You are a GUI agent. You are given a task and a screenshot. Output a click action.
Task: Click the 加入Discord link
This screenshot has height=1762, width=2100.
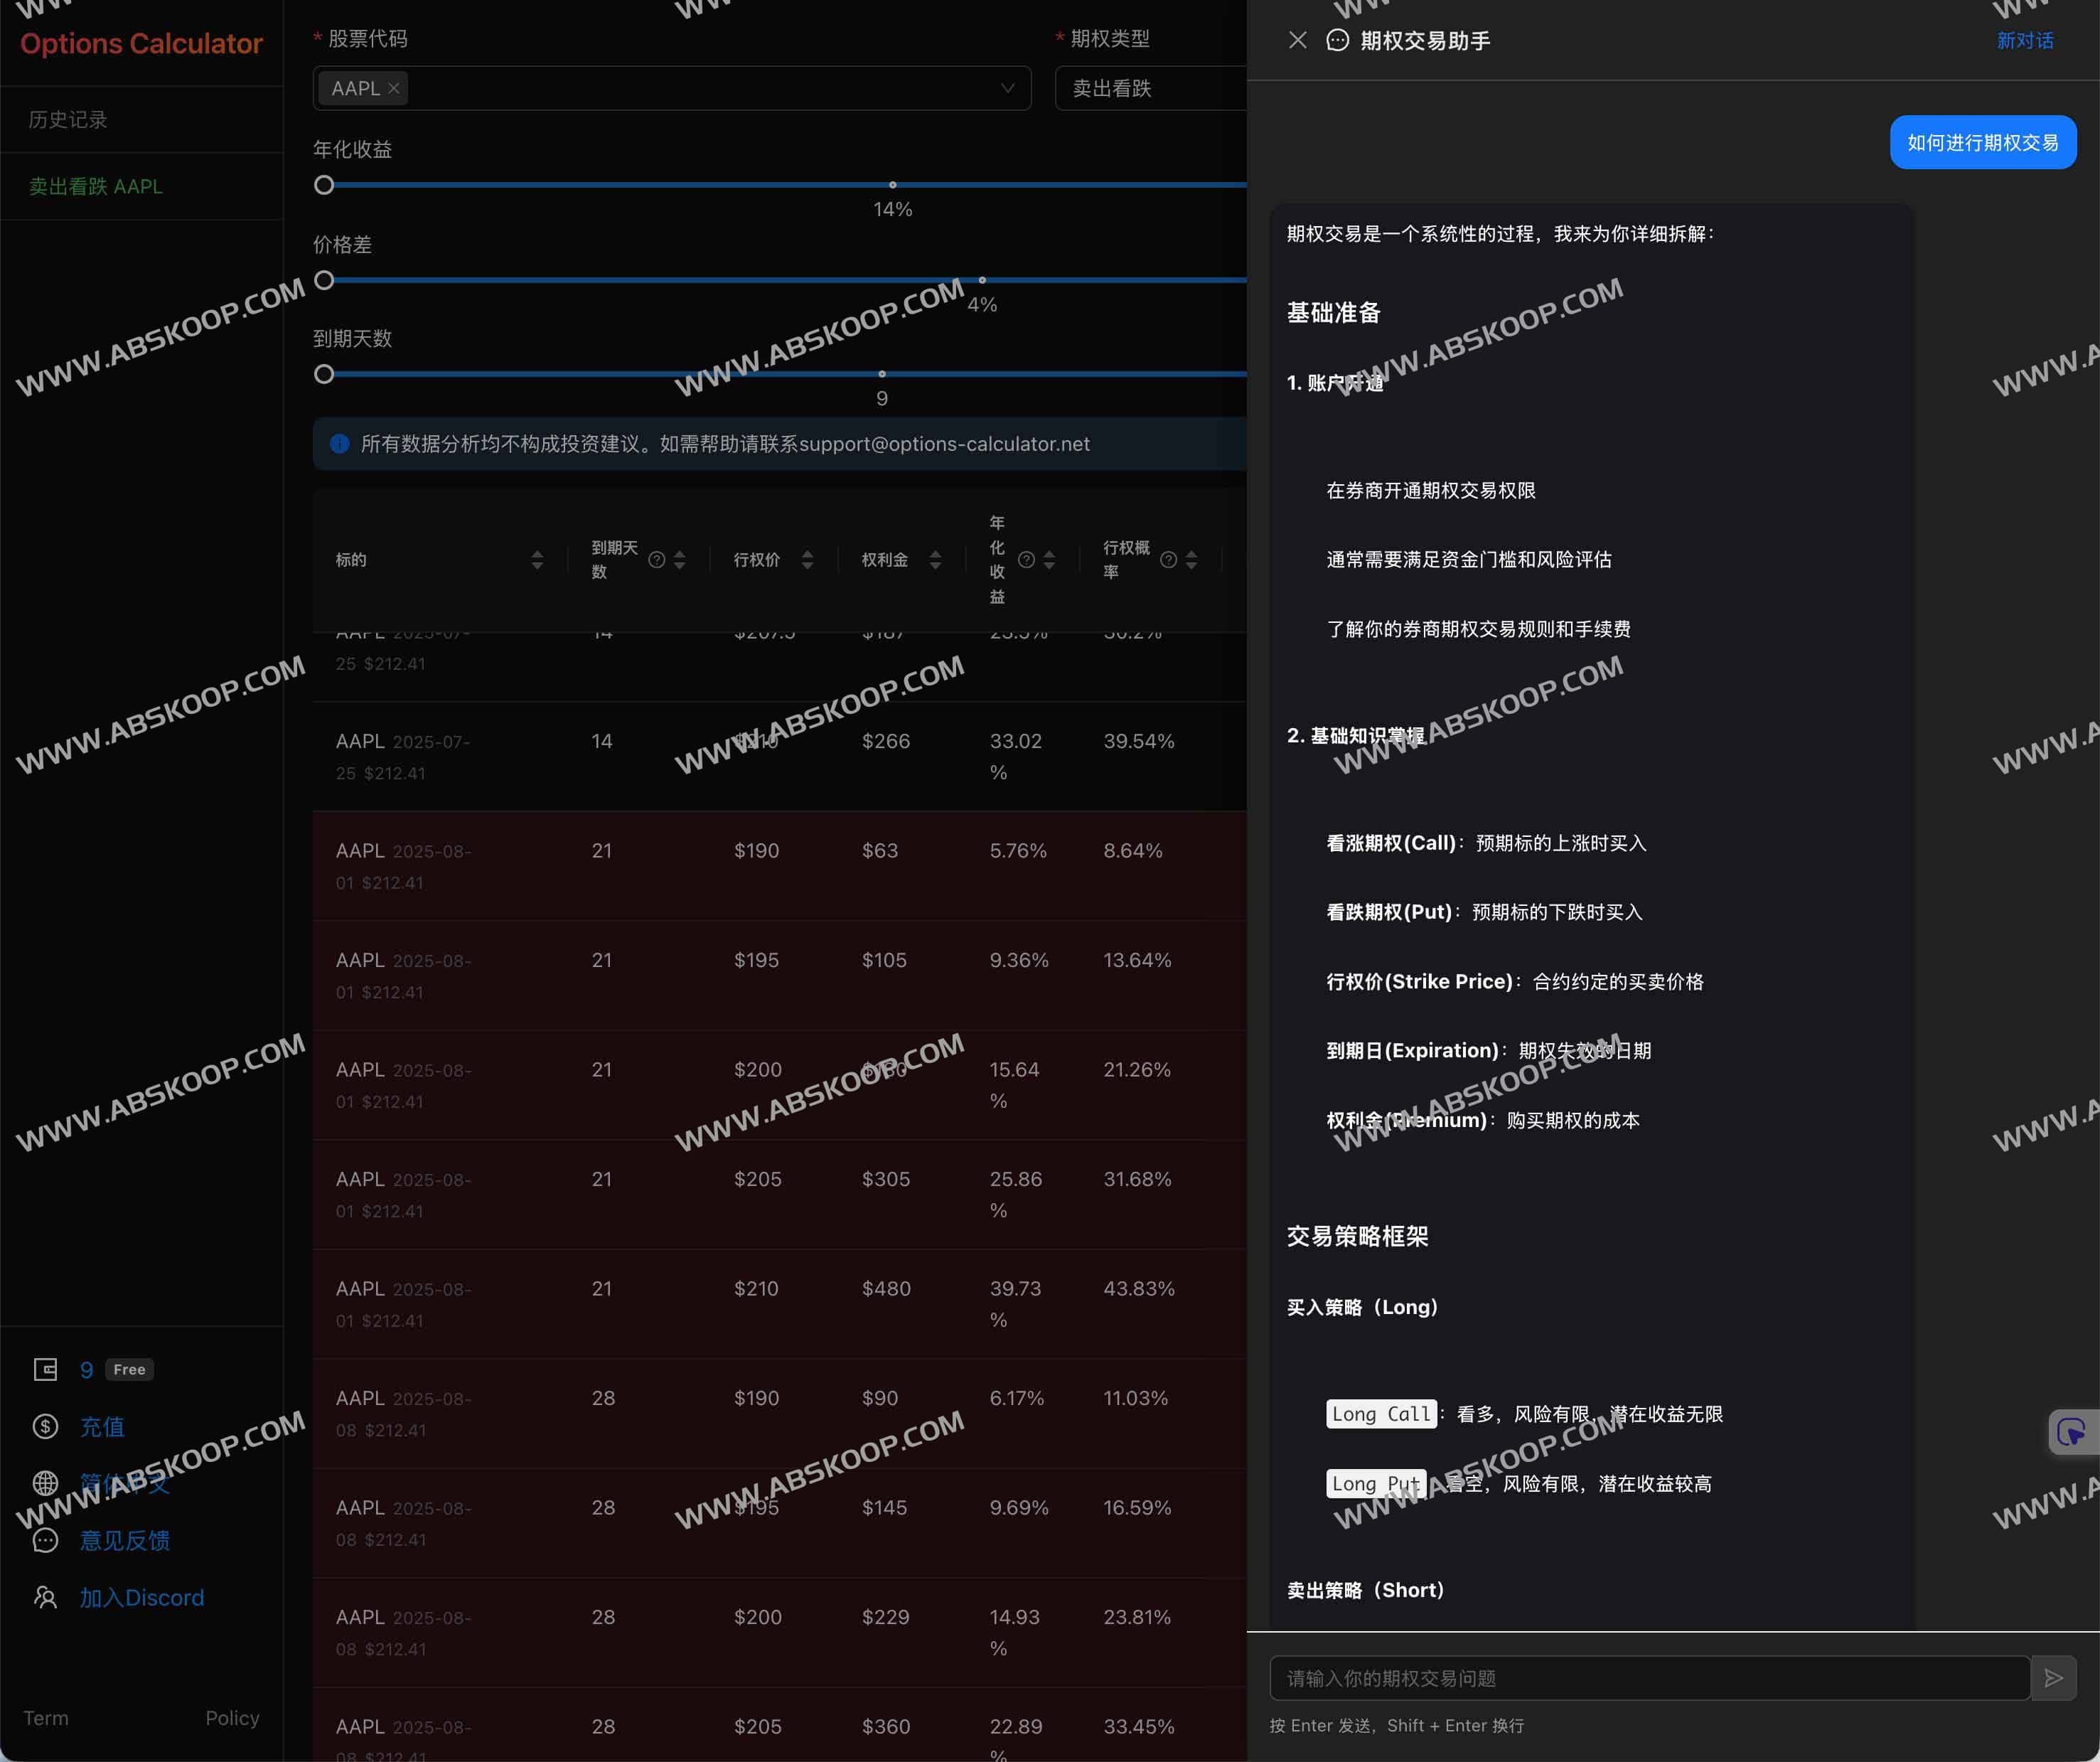point(142,1597)
